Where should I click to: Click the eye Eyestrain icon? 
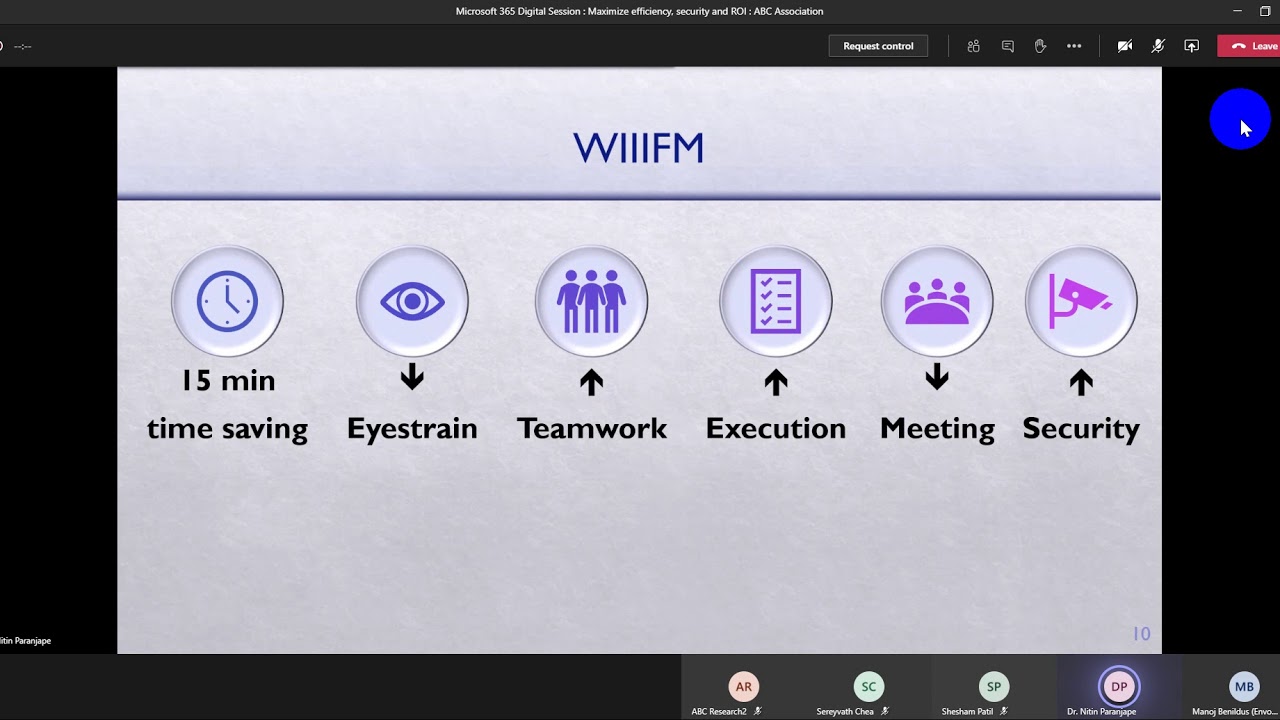pyautogui.click(x=412, y=301)
